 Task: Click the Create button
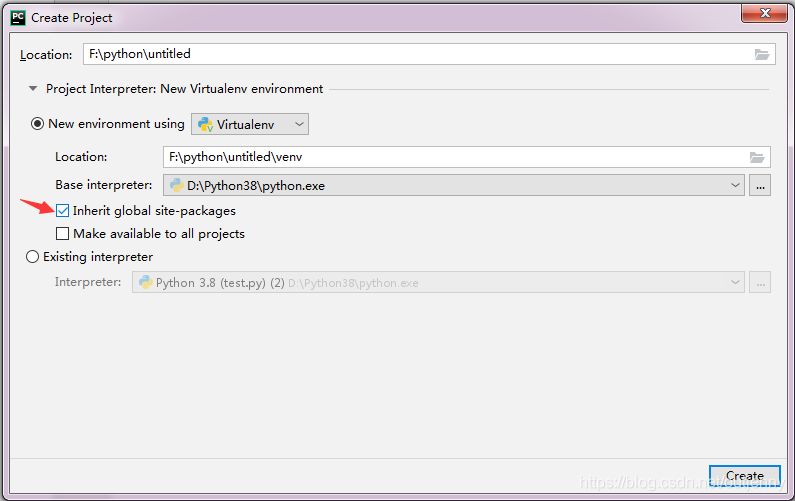click(744, 476)
